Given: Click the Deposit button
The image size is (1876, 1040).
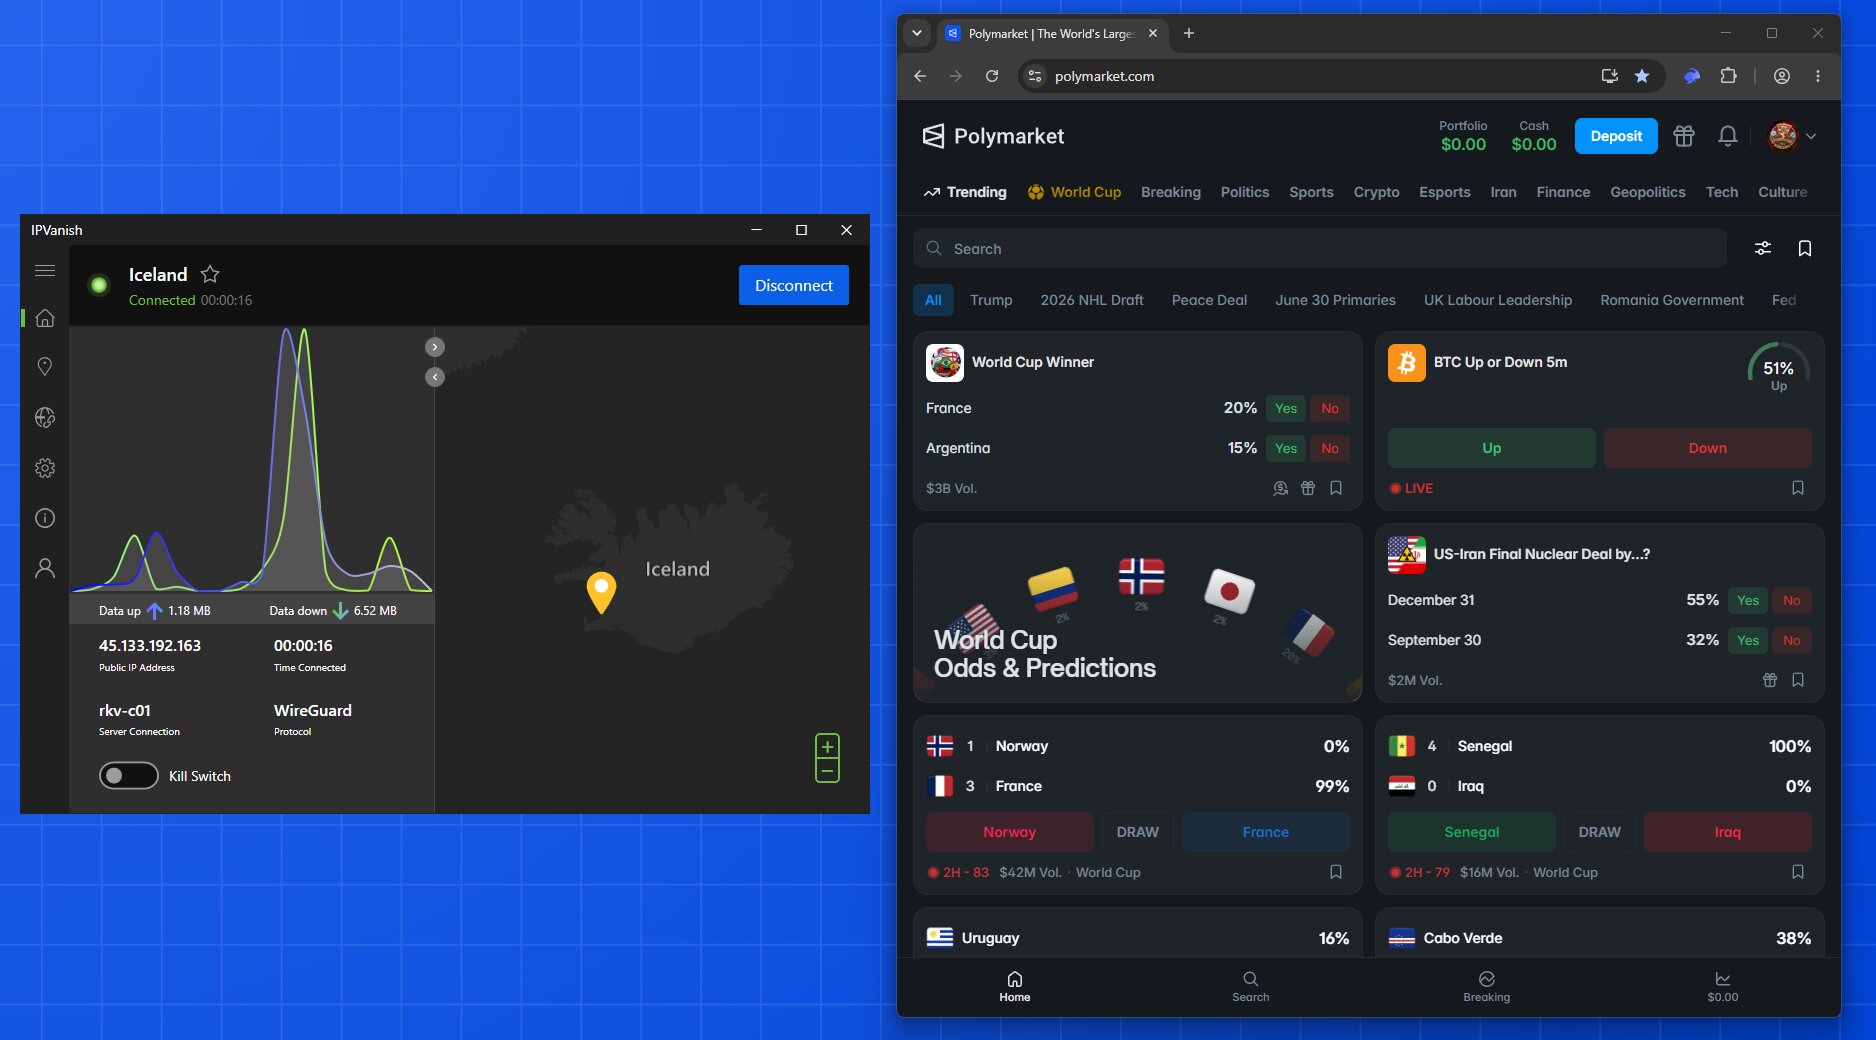Looking at the screenshot, I should point(1616,136).
